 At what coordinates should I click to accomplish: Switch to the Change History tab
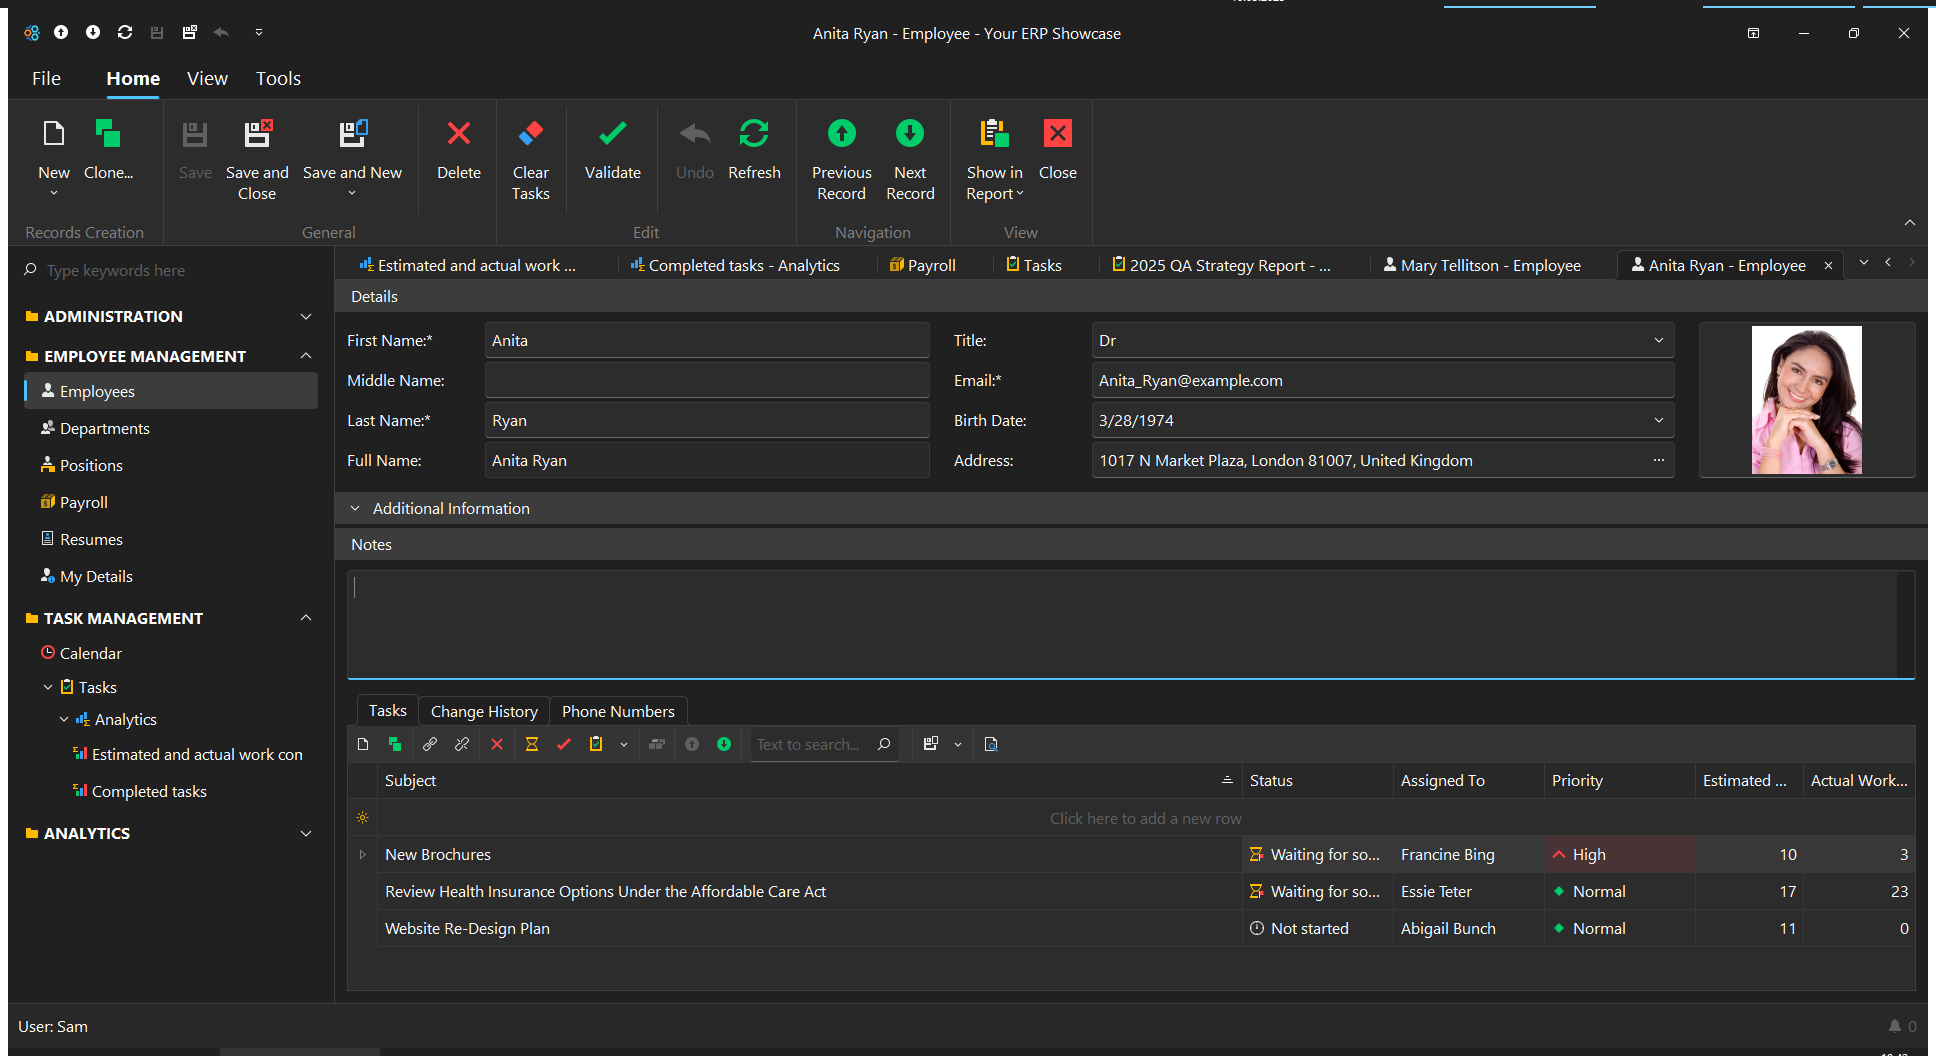pyautogui.click(x=484, y=712)
